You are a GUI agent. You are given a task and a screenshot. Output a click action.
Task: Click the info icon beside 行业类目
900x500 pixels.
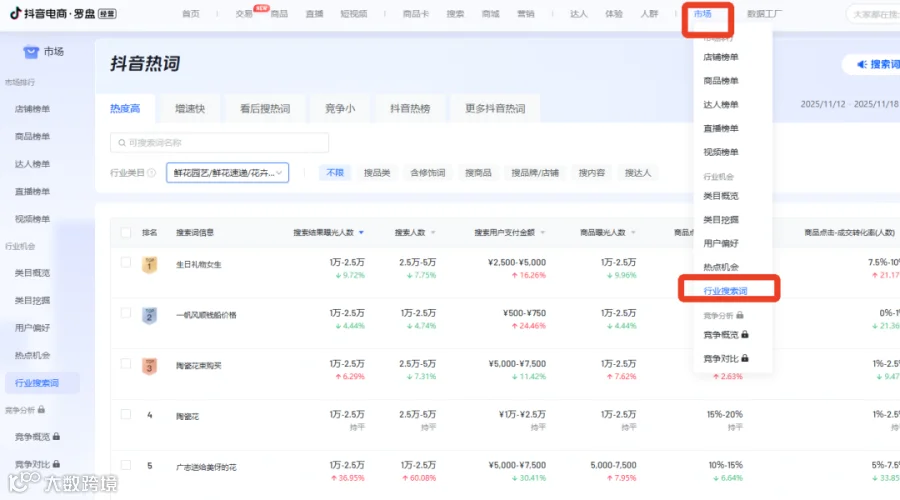tap(152, 173)
